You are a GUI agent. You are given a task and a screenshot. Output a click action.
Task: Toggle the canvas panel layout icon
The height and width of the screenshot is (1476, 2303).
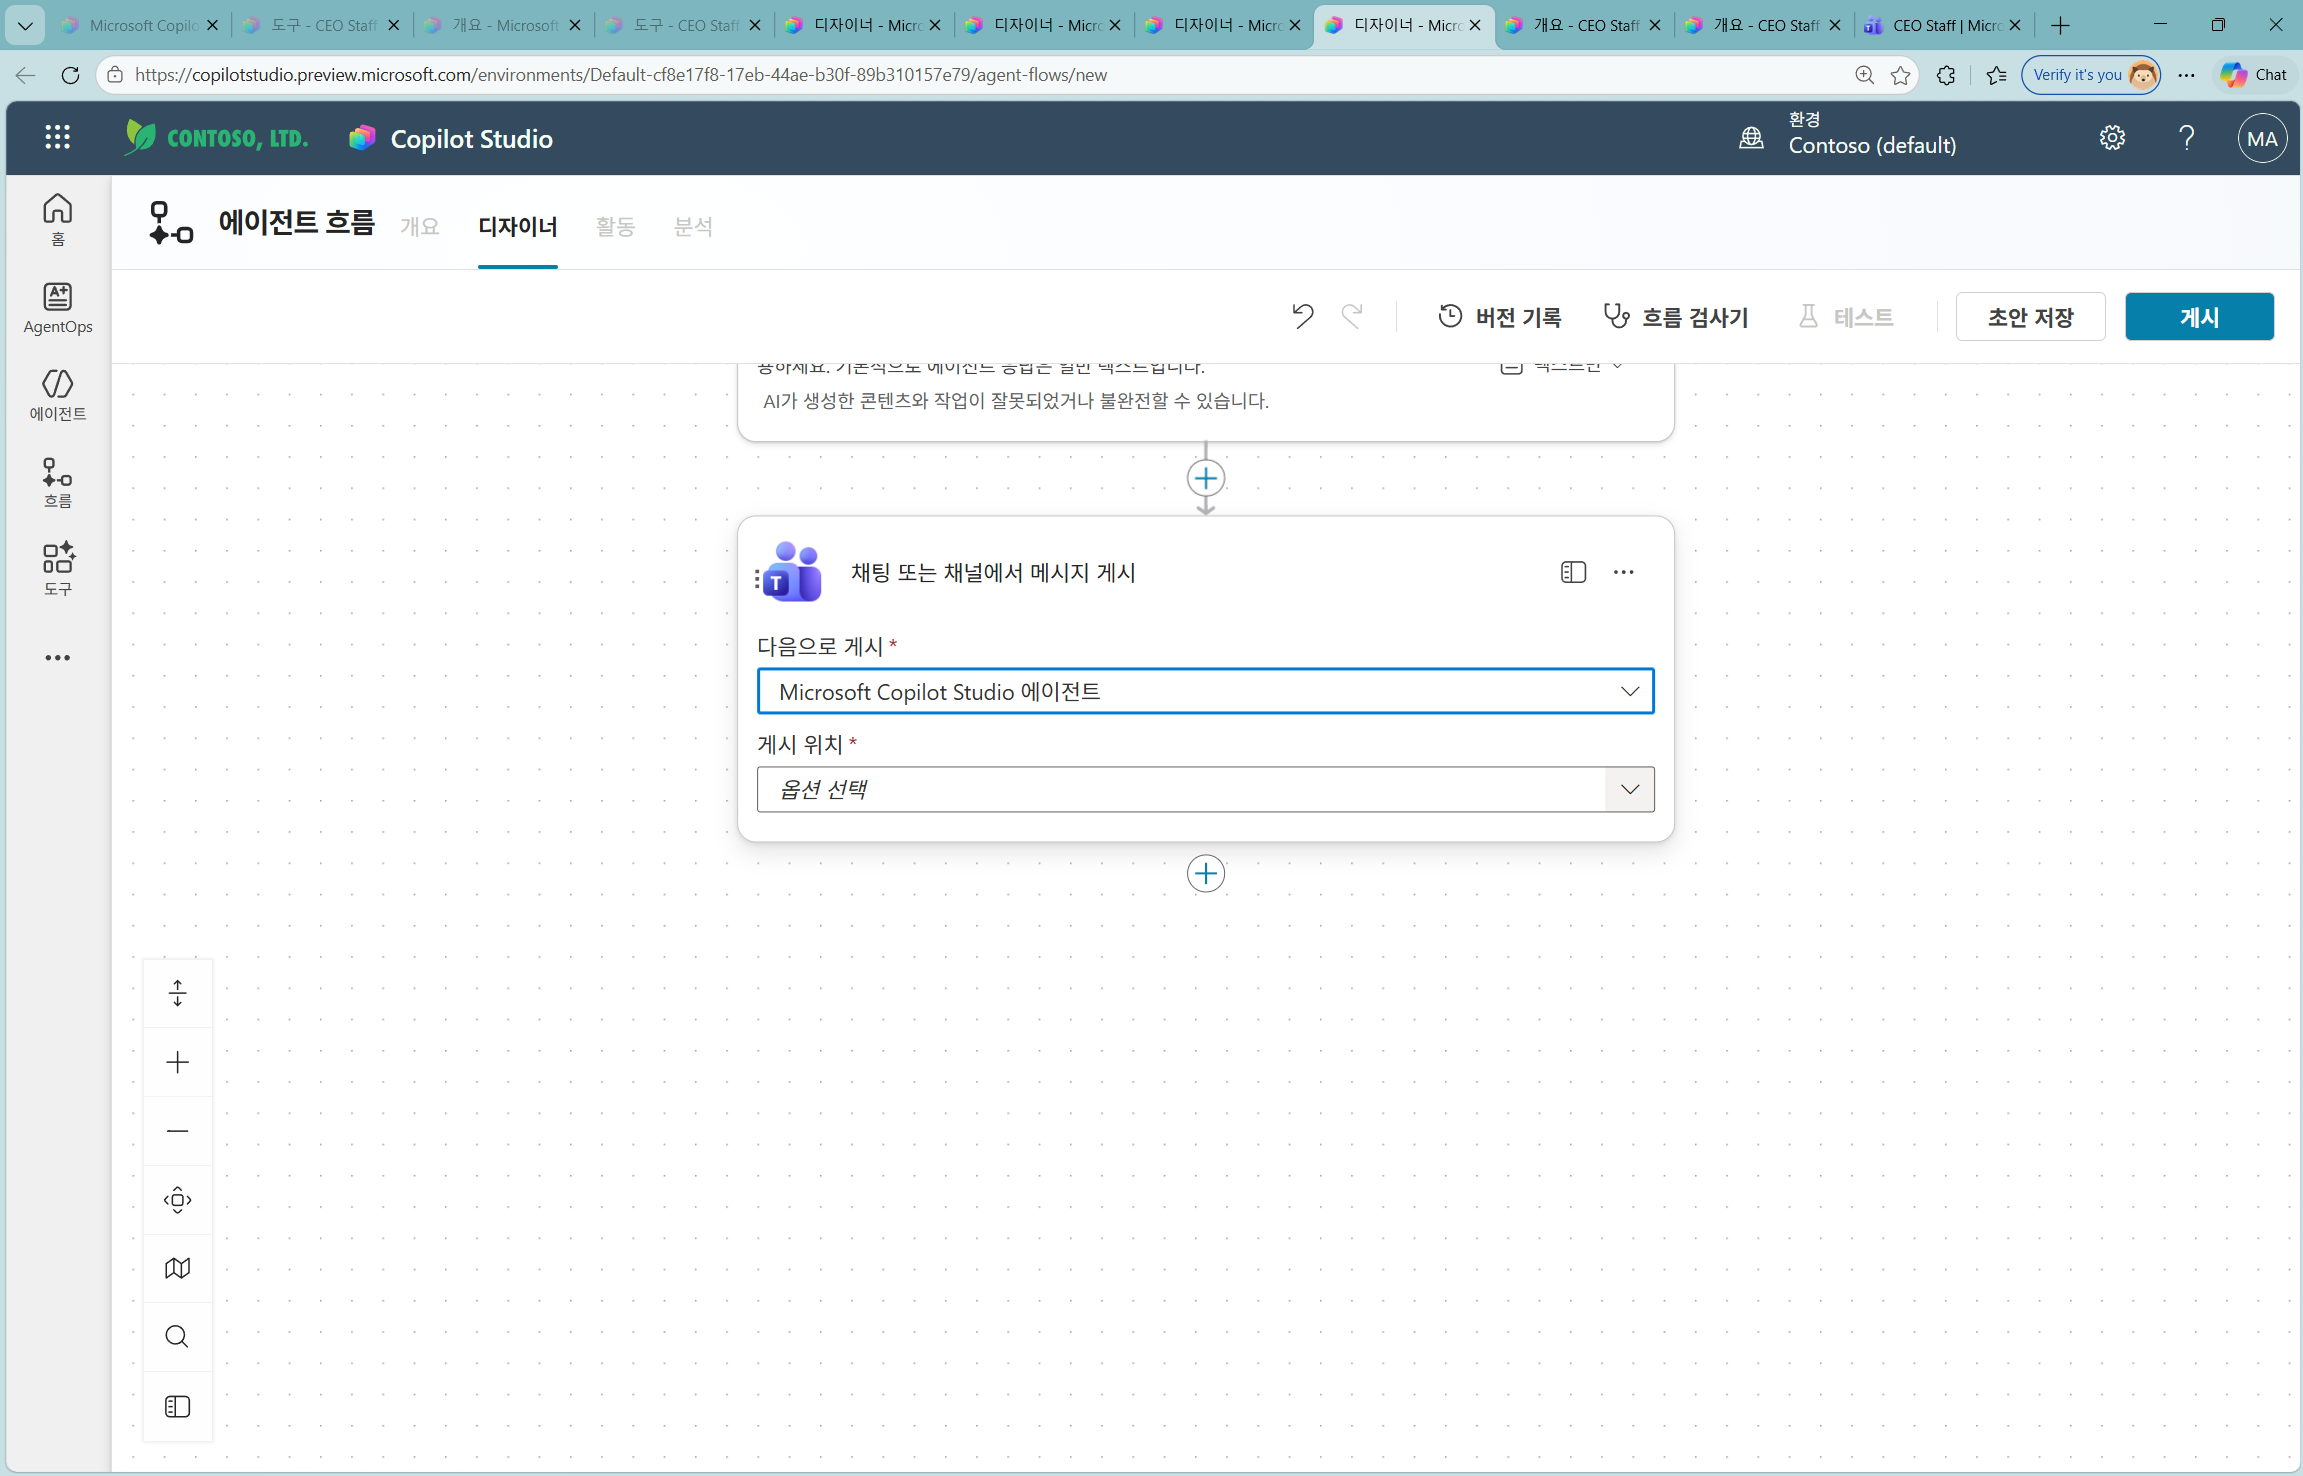click(178, 1407)
